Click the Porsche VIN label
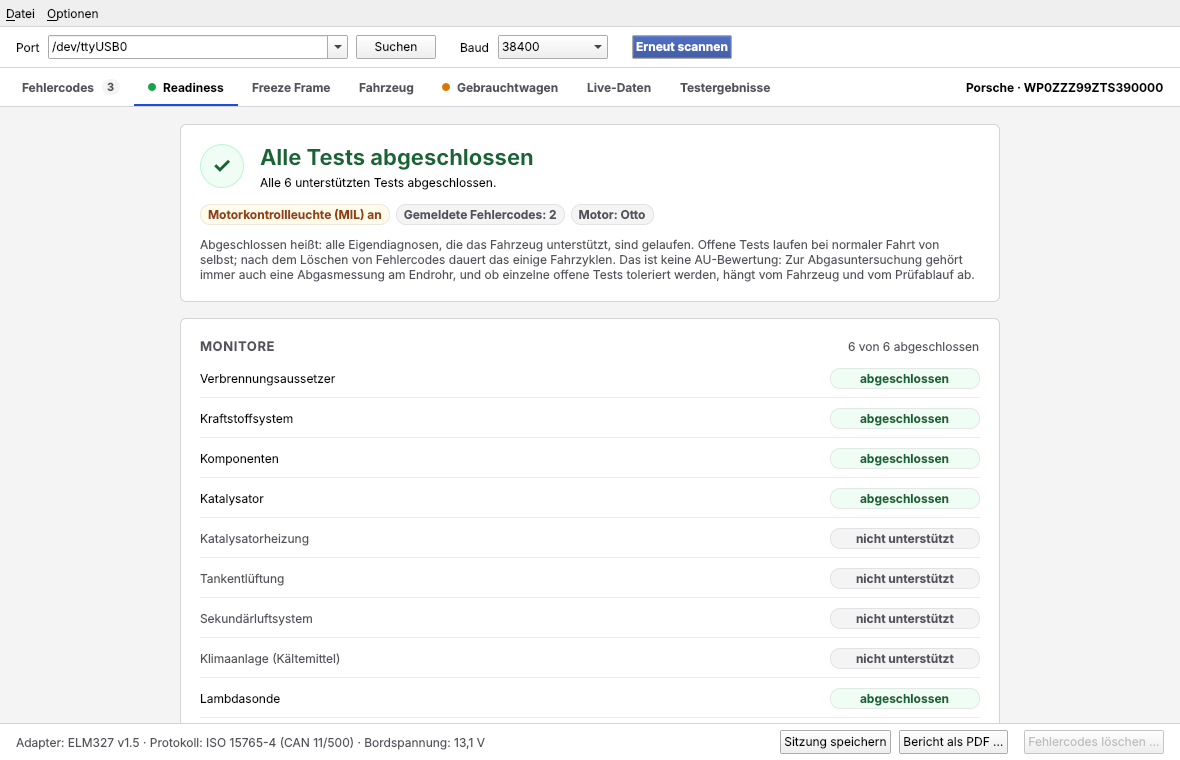This screenshot has height=760, width=1180. pos(1064,87)
